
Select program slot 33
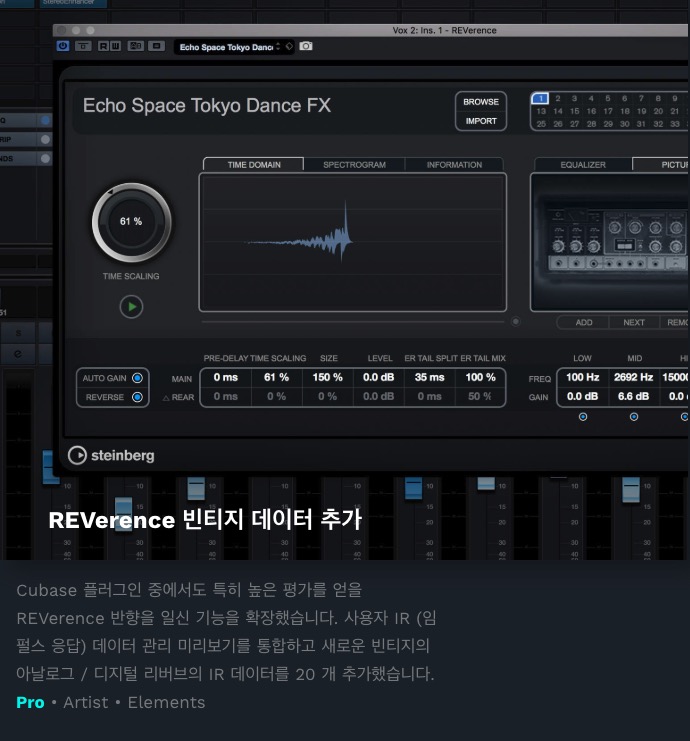coord(675,124)
